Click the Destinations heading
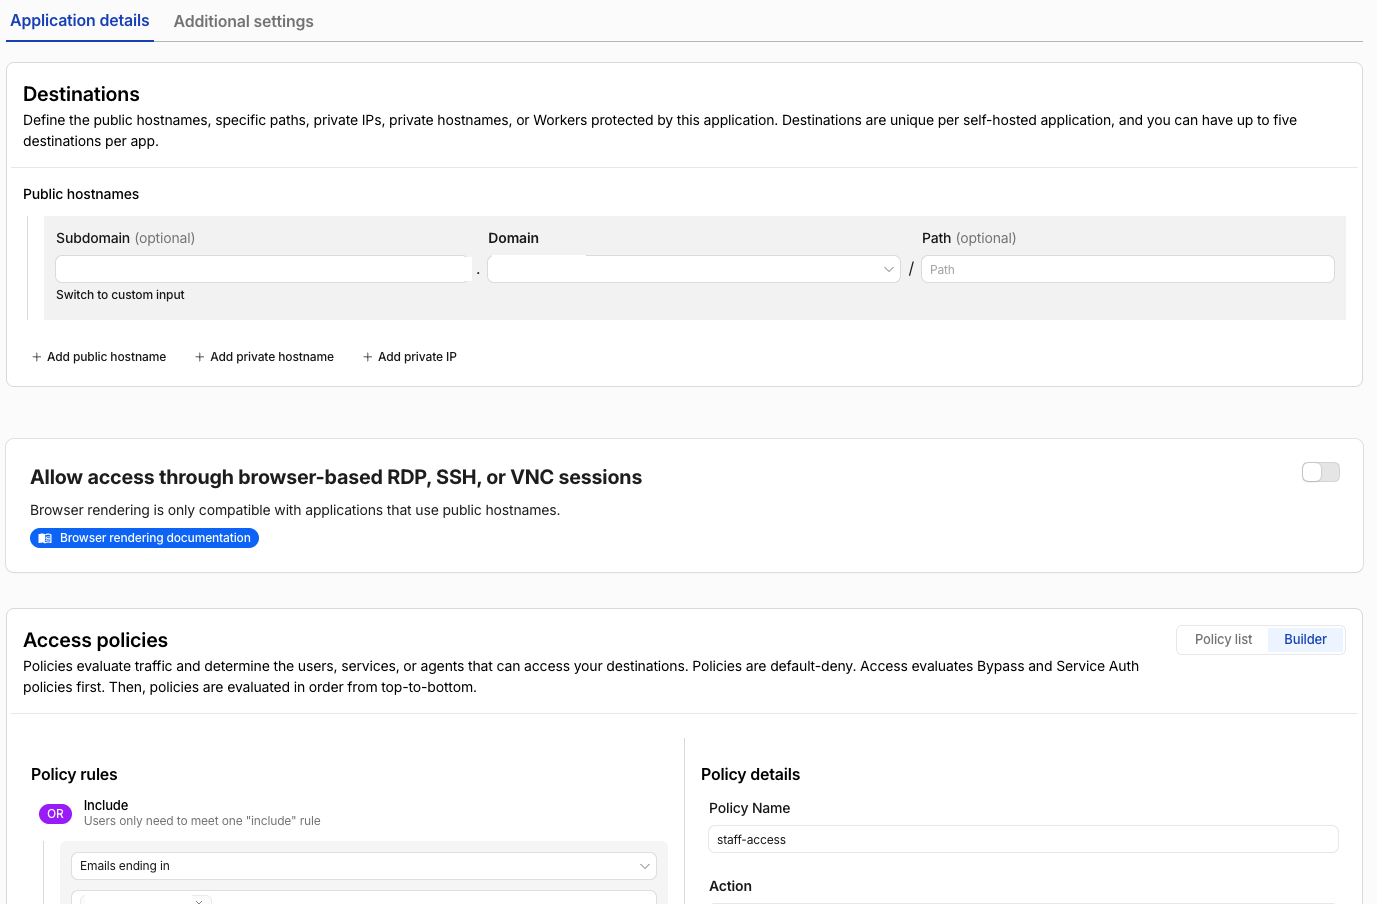 (x=81, y=94)
